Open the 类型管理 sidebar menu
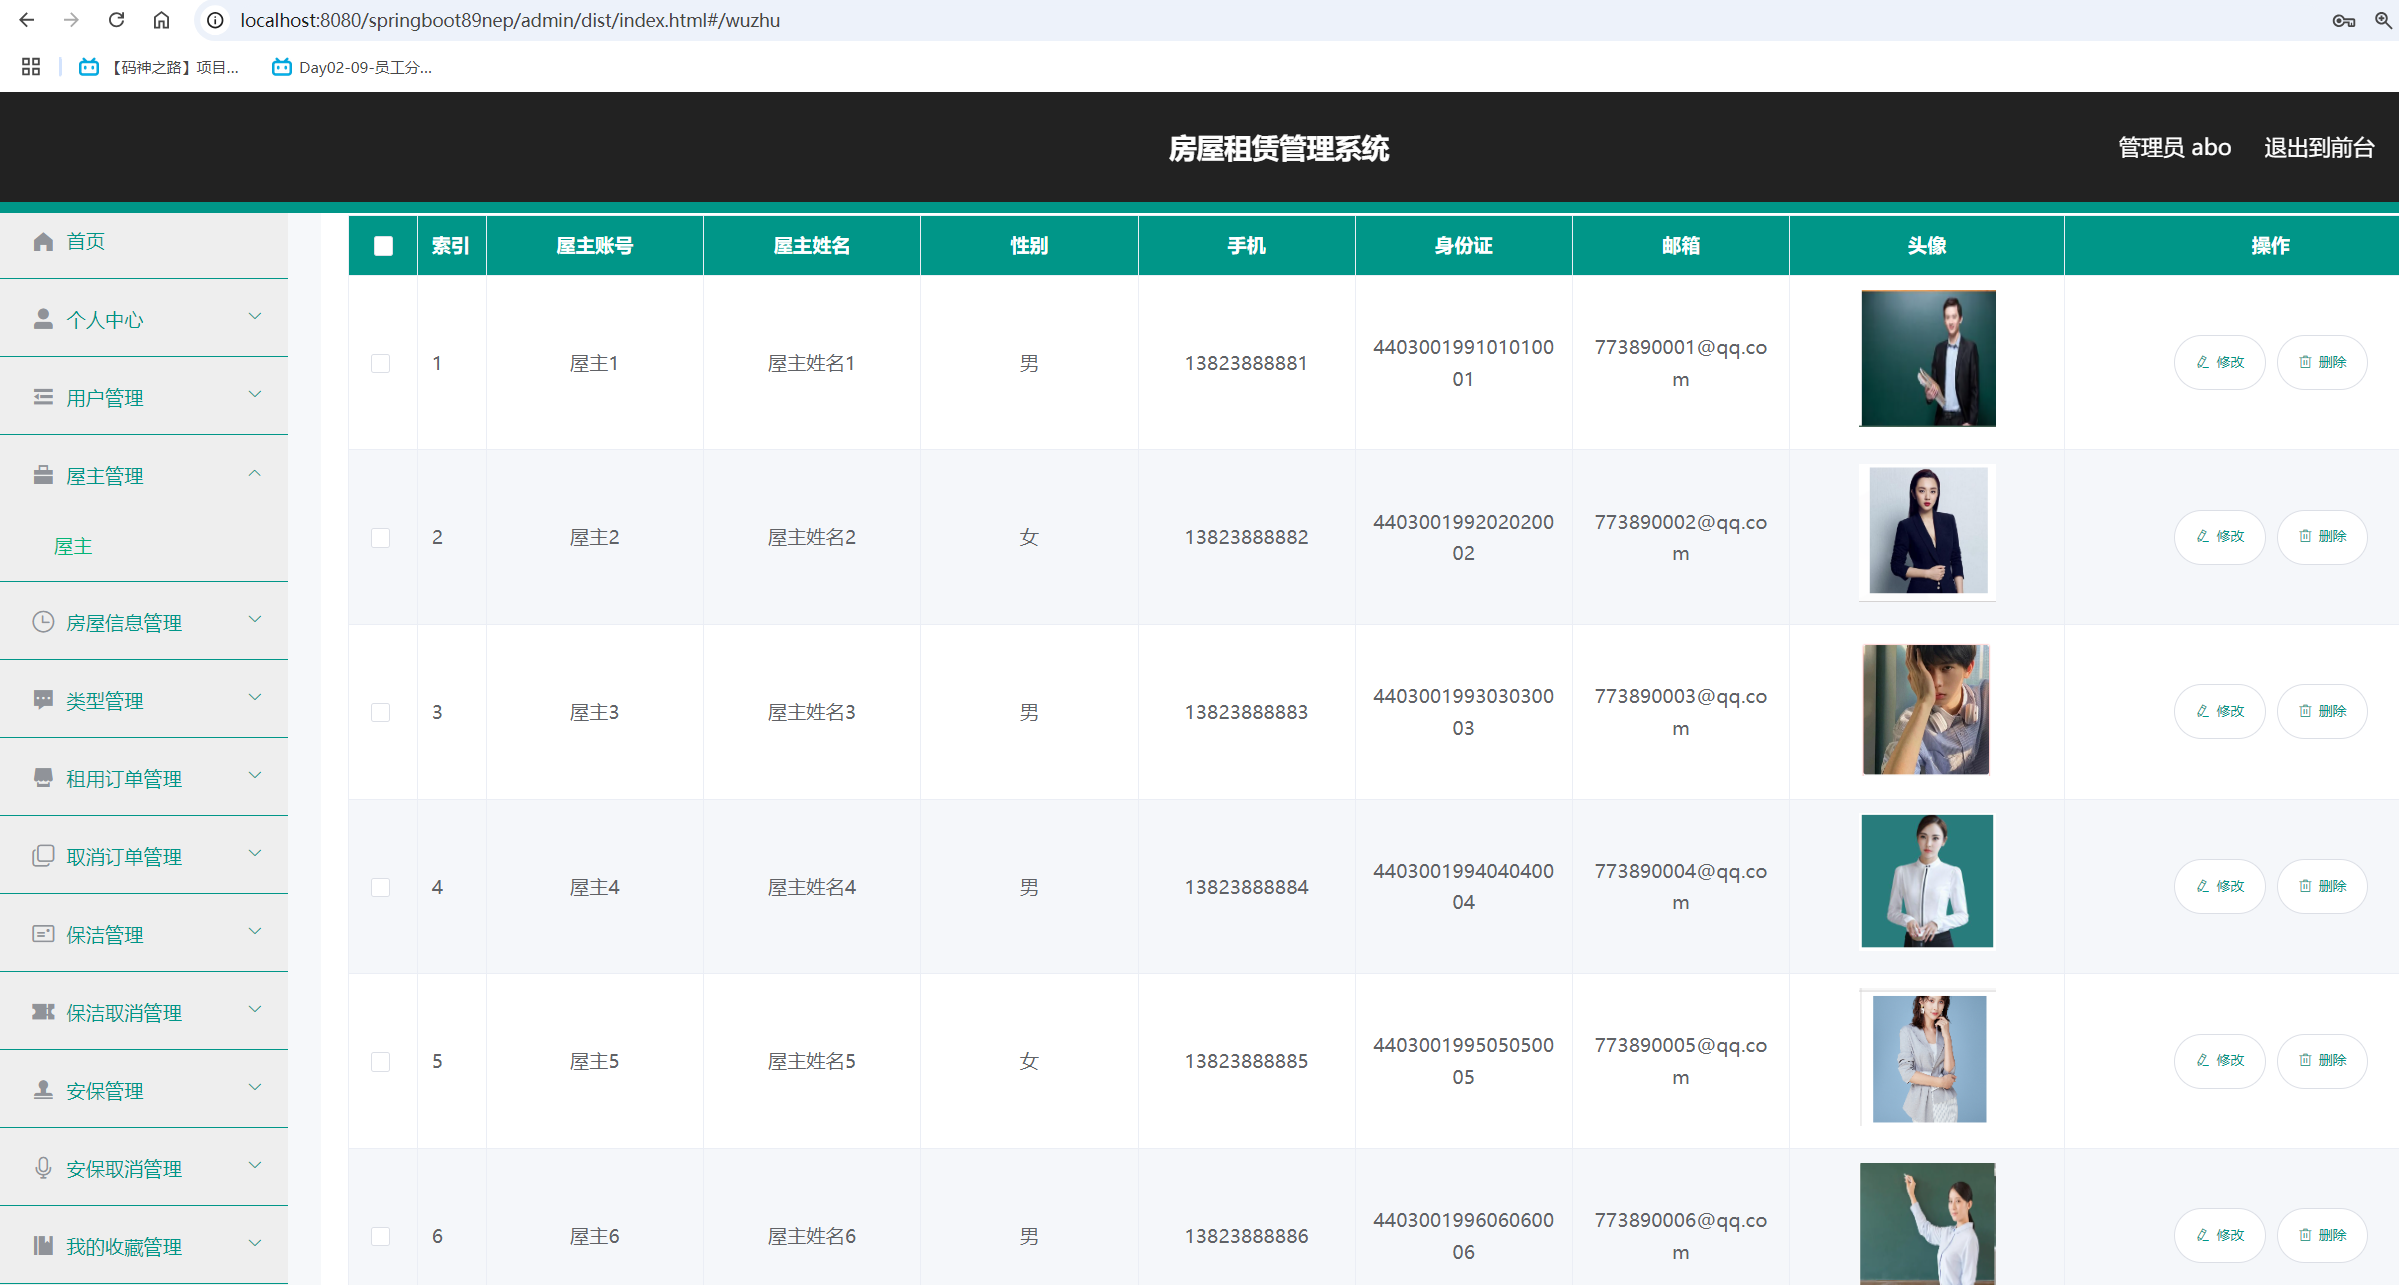 click(105, 700)
